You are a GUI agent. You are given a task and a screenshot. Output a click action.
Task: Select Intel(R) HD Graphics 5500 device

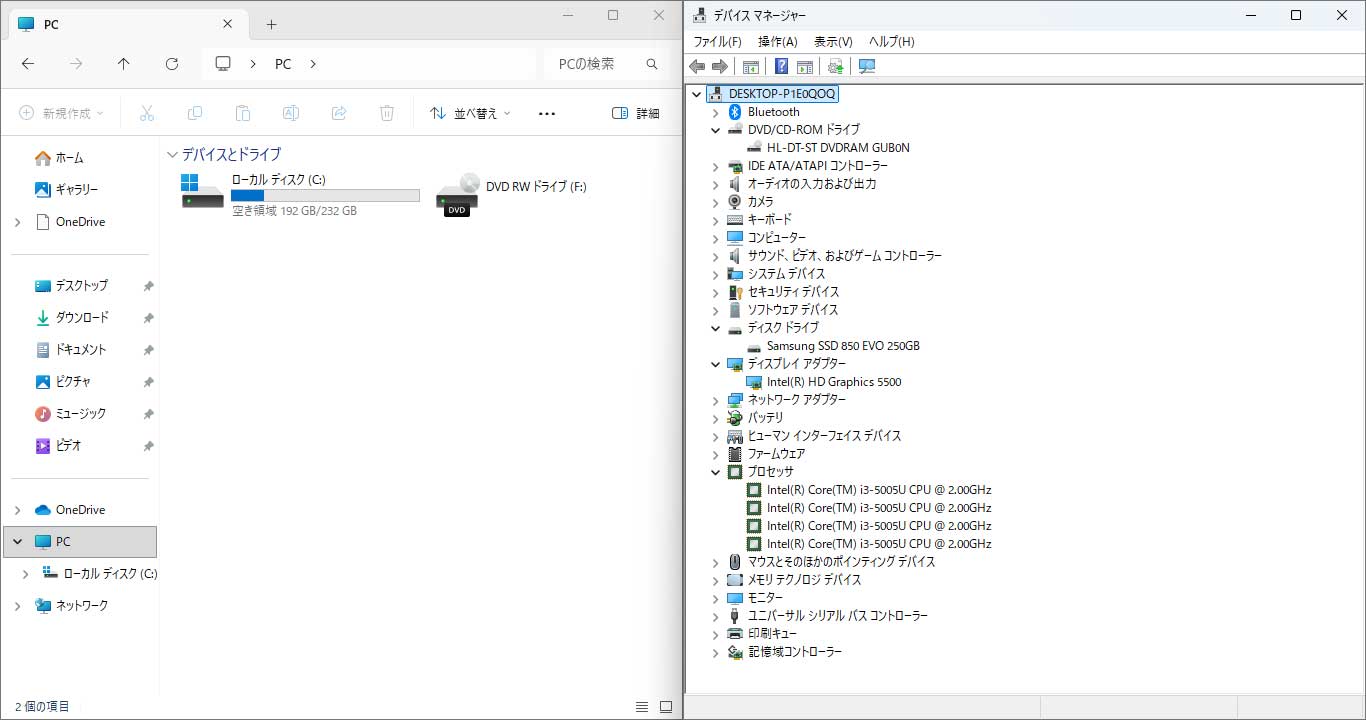click(x=833, y=382)
